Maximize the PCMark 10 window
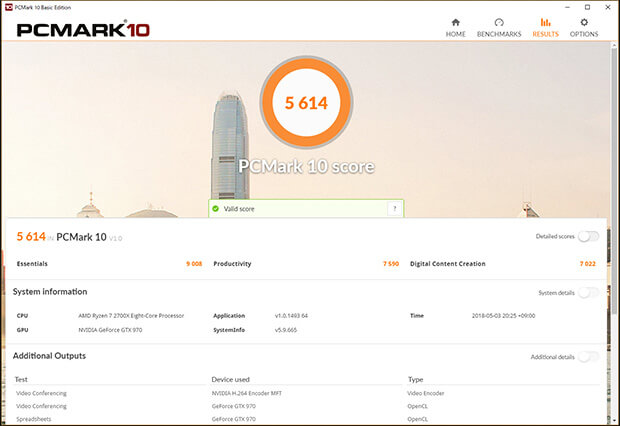This screenshot has height=426, width=620. pyautogui.click(x=588, y=7)
